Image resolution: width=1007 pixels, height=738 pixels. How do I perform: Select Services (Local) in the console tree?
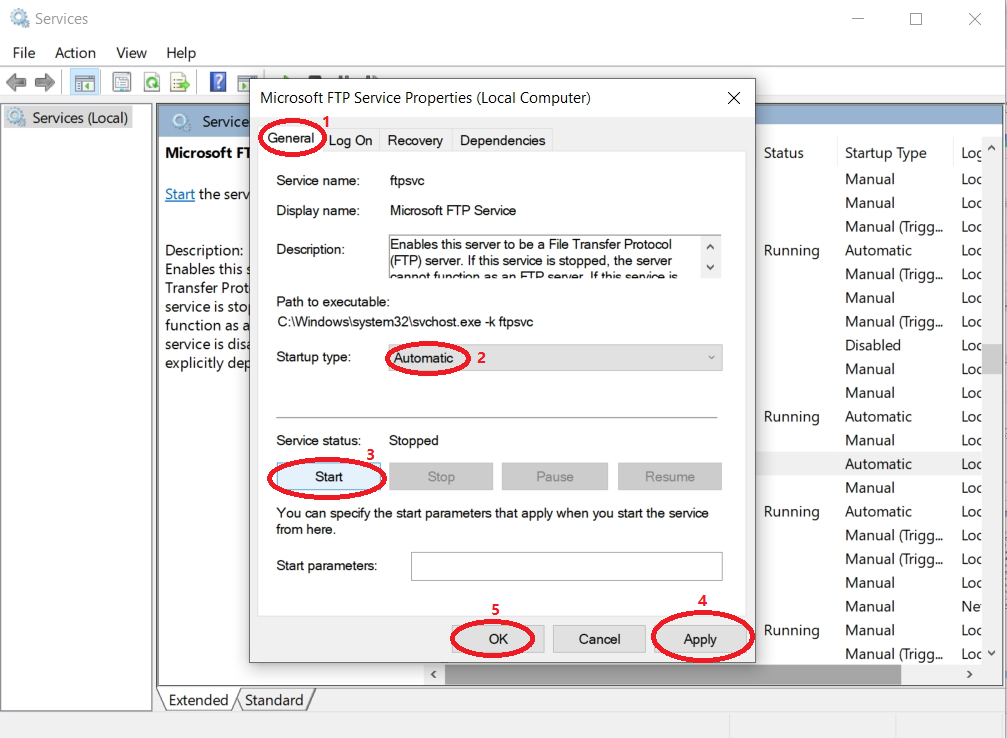click(x=69, y=118)
